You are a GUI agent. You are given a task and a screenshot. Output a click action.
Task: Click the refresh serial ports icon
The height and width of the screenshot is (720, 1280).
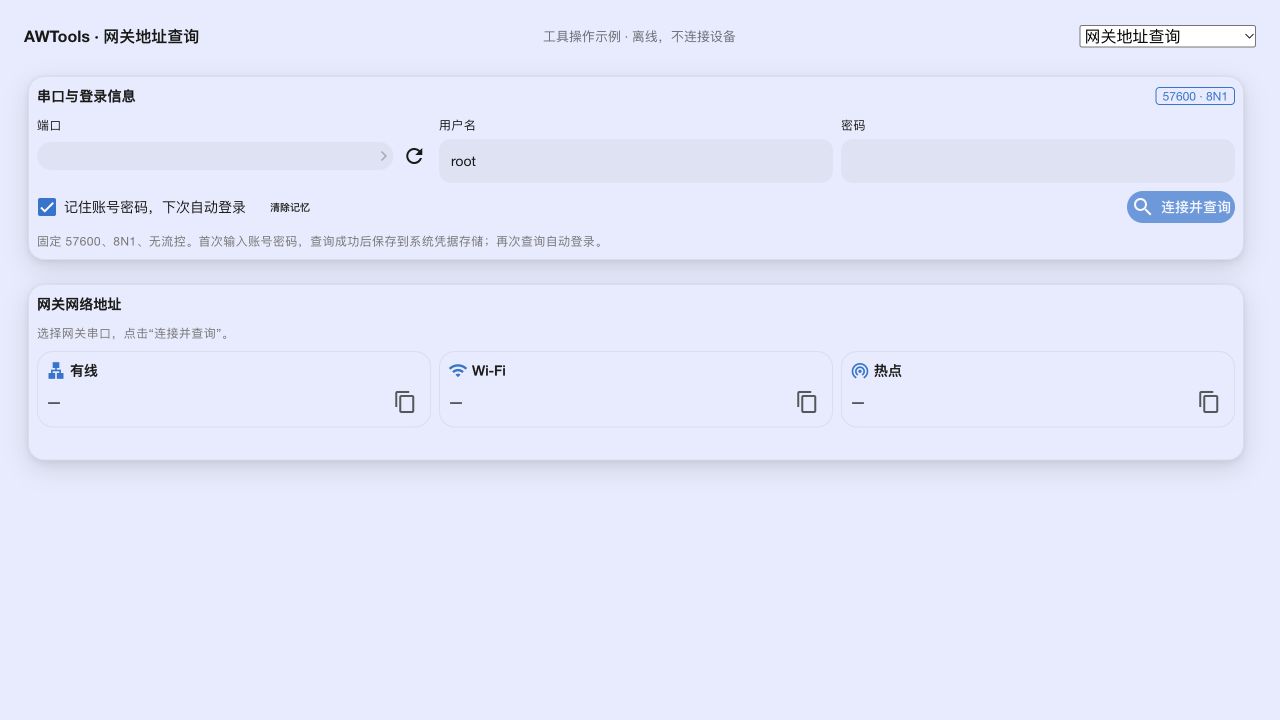point(414,156)
